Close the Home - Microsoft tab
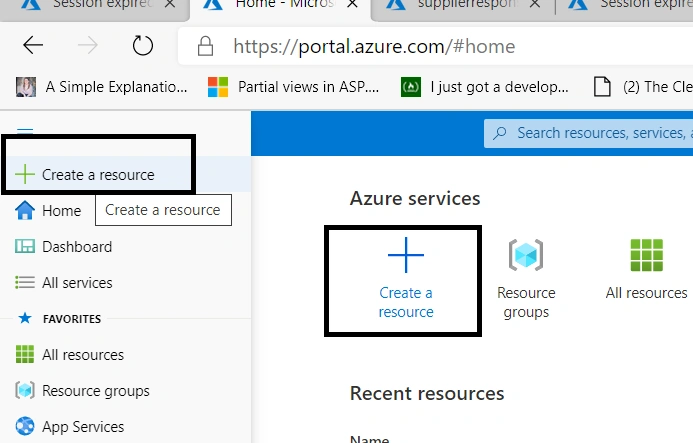The image size is (693, 443). tap(352, 4)
